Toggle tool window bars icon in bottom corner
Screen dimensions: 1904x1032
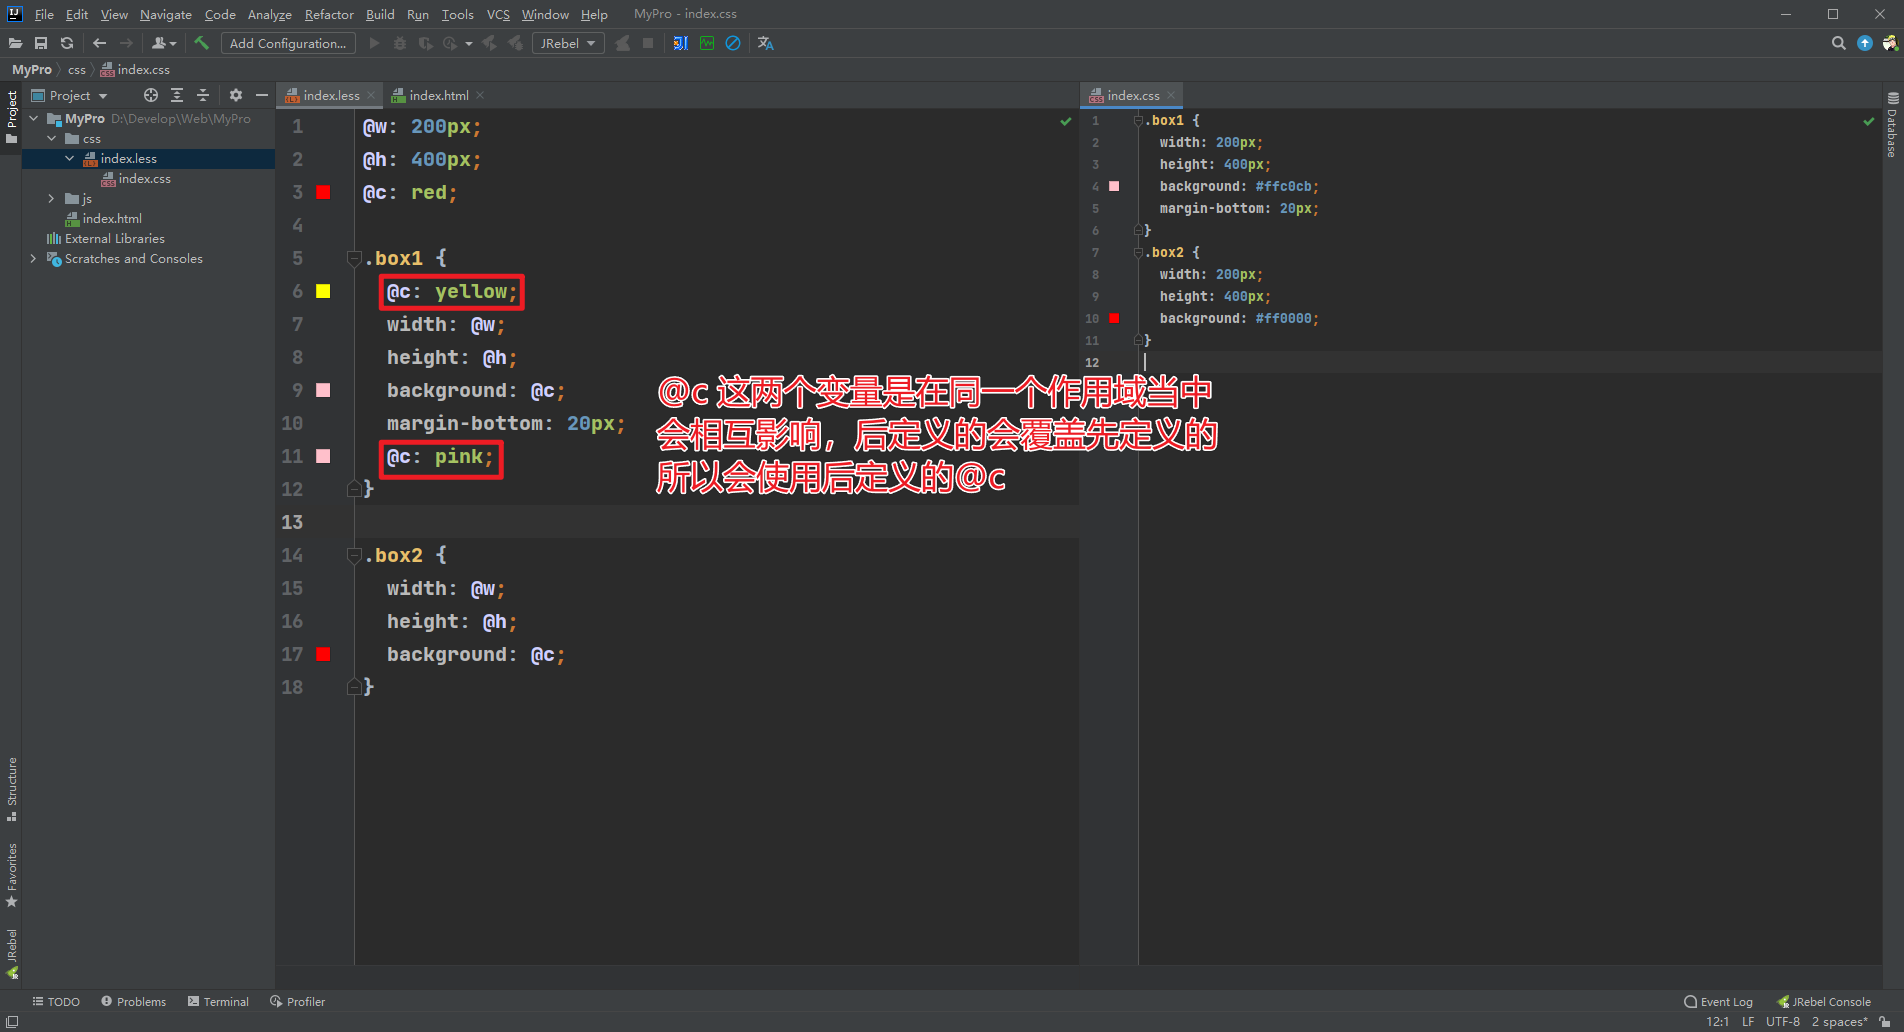(x=12, y=1021)
